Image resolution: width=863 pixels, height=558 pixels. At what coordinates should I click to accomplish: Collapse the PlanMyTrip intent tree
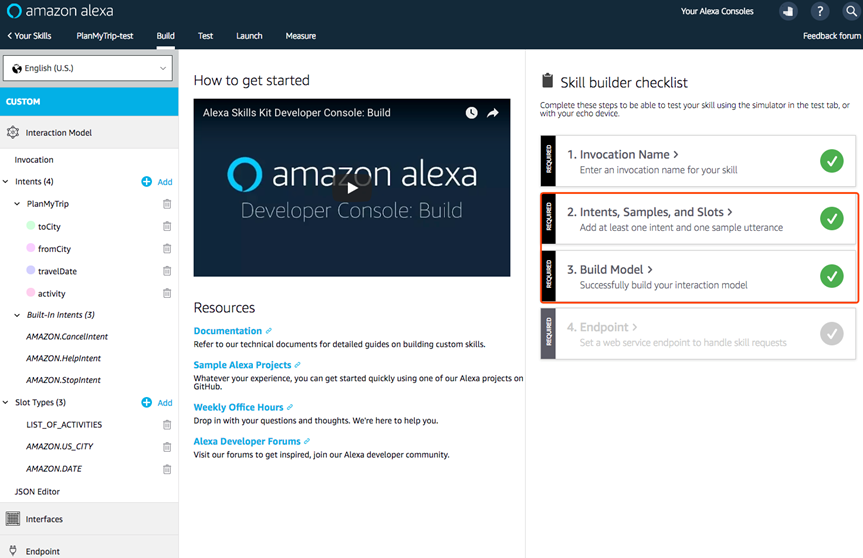tap(17, 204)
